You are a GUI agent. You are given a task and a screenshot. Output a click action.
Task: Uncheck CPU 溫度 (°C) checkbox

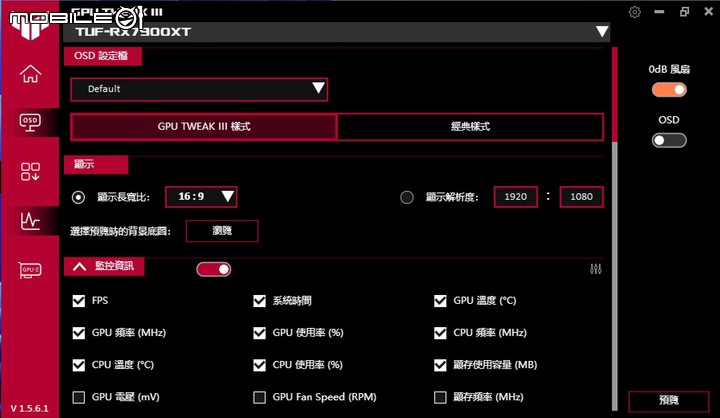coord(79,365)
